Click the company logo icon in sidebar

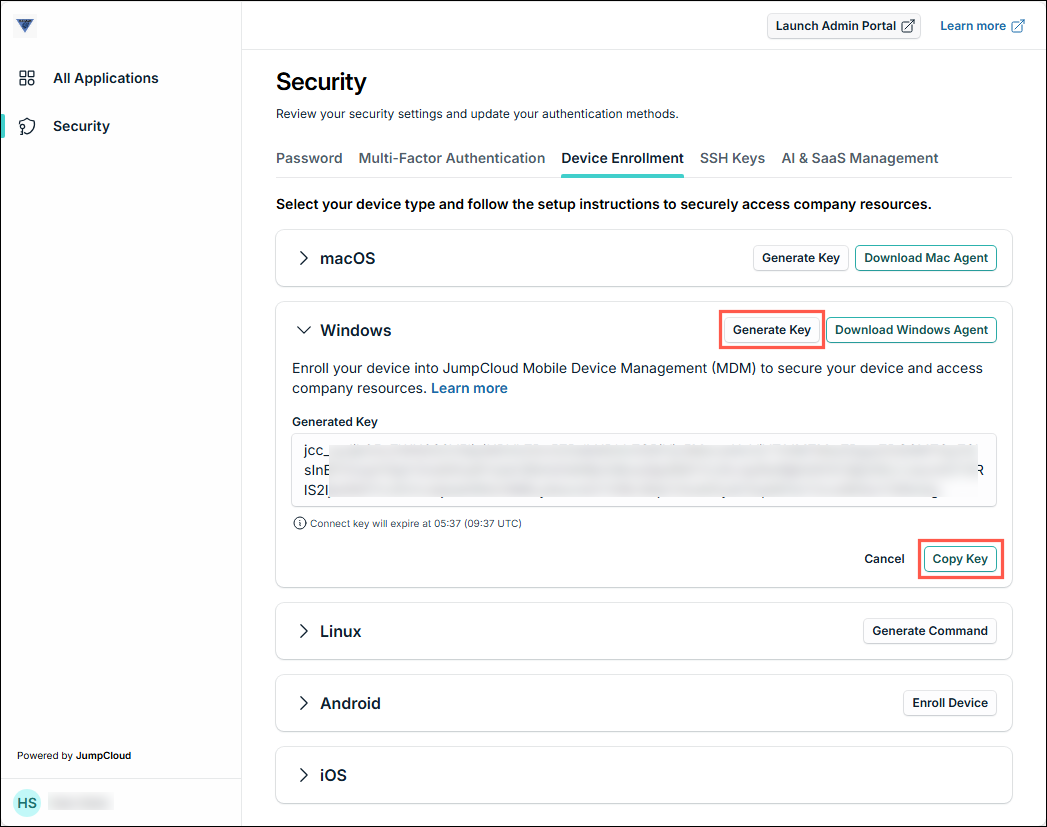click(x=26, y=26)
